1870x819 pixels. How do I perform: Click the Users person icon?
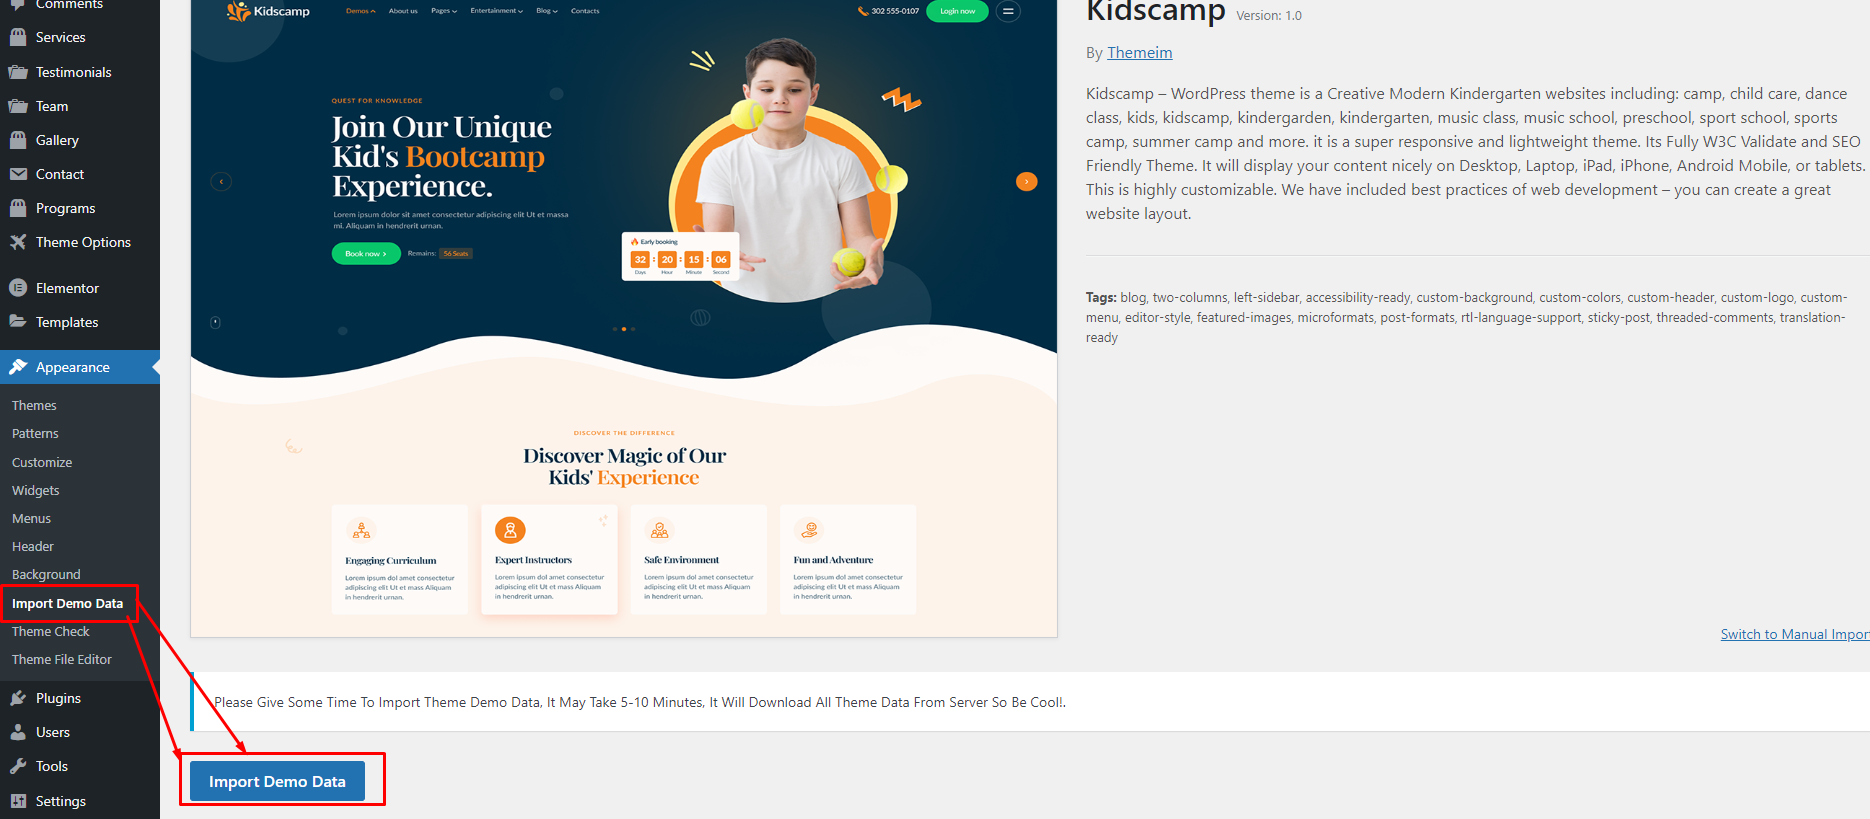[18, 732]
